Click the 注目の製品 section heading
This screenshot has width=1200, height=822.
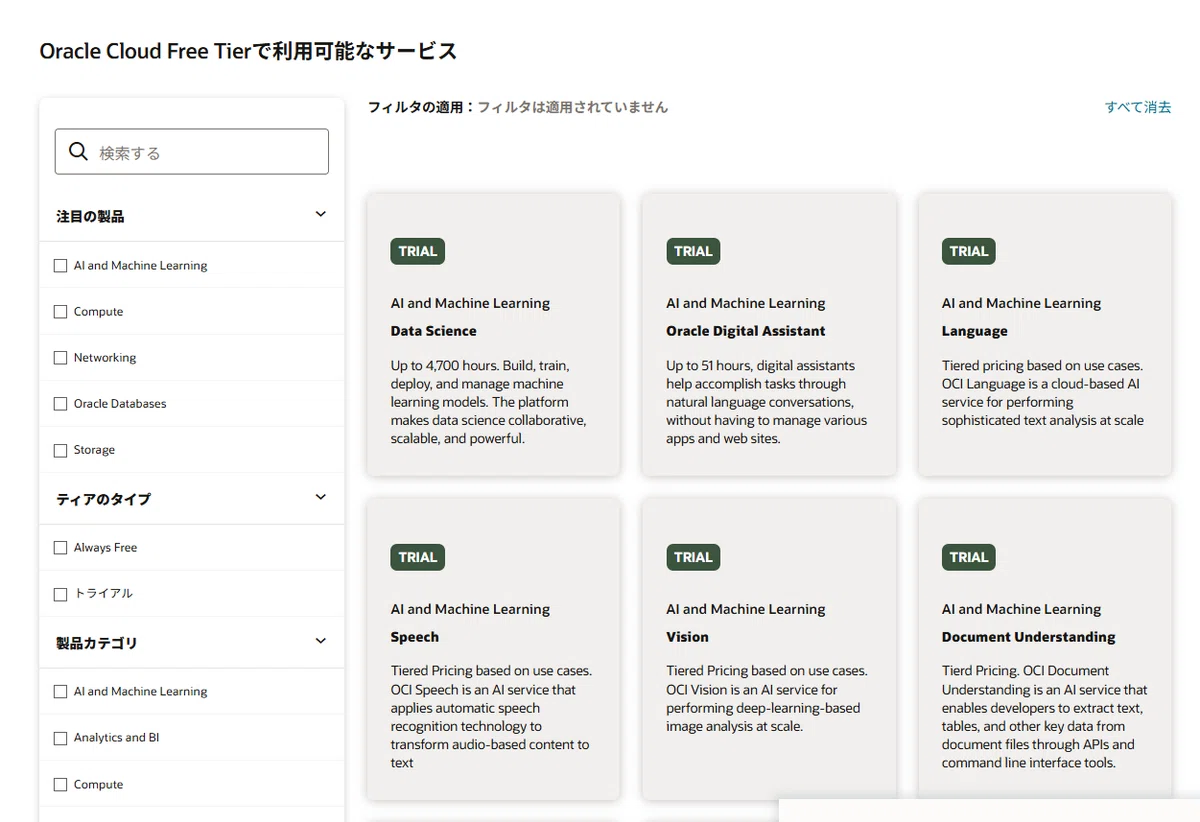[90, 216]
